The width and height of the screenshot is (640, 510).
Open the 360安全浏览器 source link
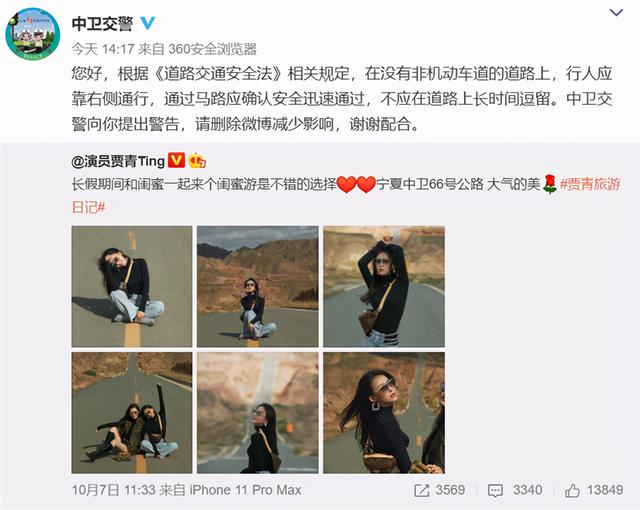coord(213,49)
